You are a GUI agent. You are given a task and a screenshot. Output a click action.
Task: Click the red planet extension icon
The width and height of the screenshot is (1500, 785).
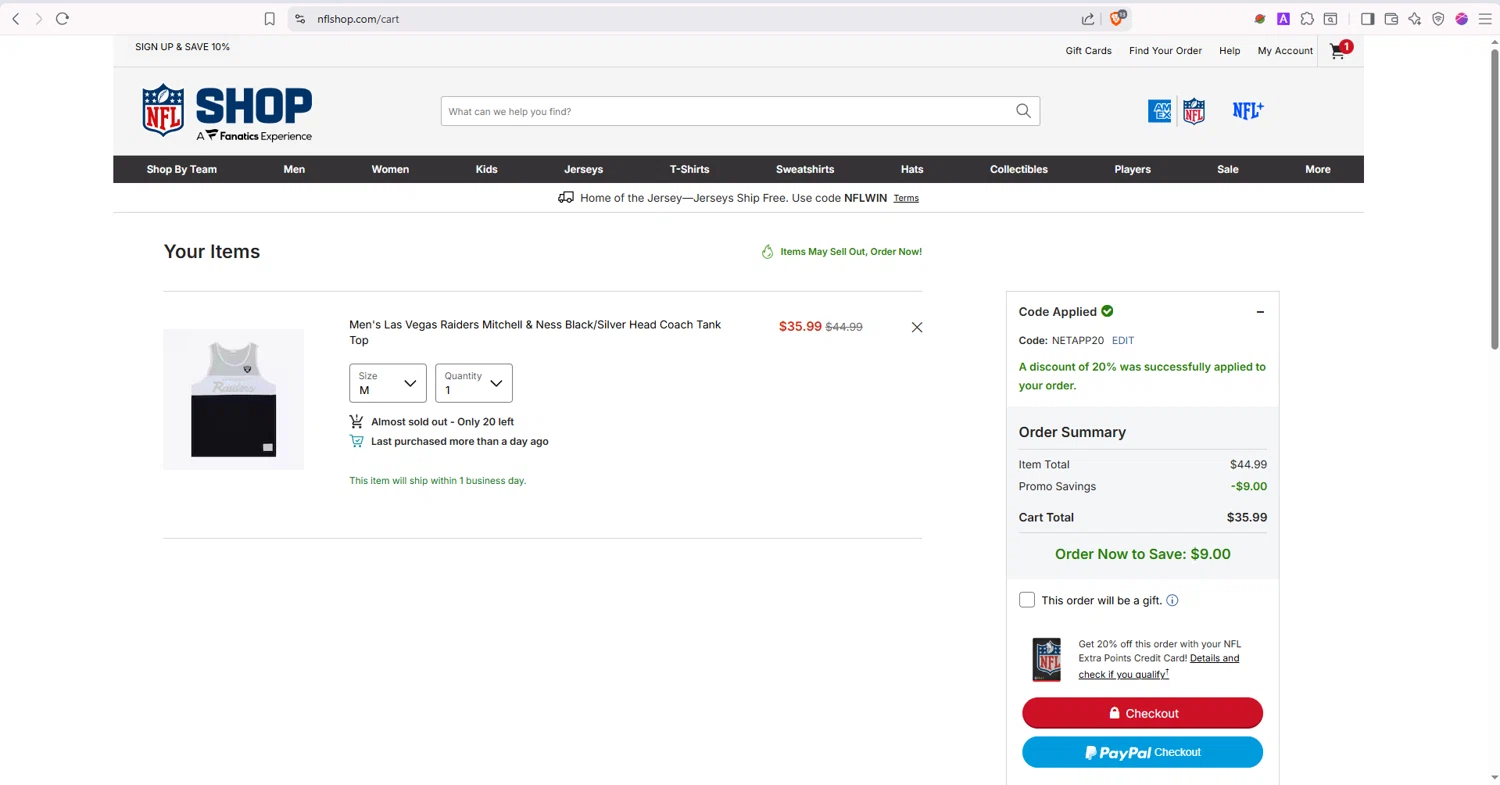(1260, 19)
